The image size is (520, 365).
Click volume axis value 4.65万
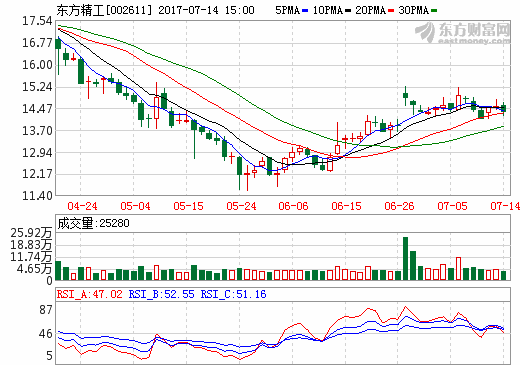pyautogui.click(x=35, y=269)
